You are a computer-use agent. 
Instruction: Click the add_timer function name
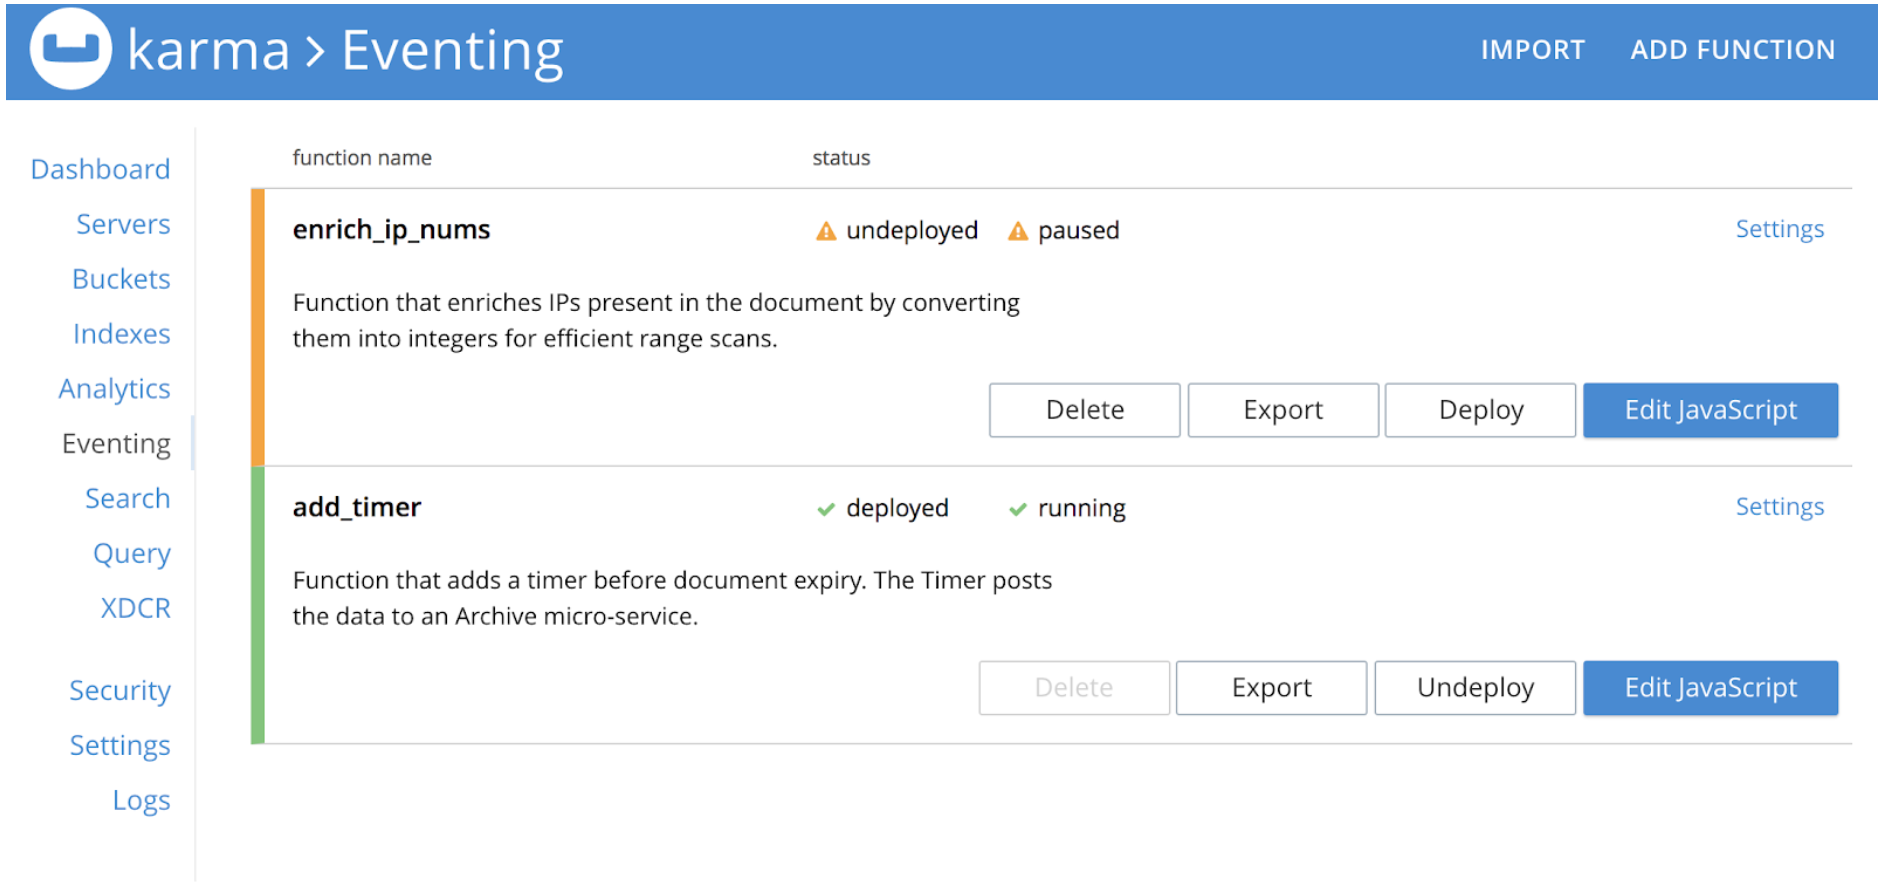click(x=357, y=508)
